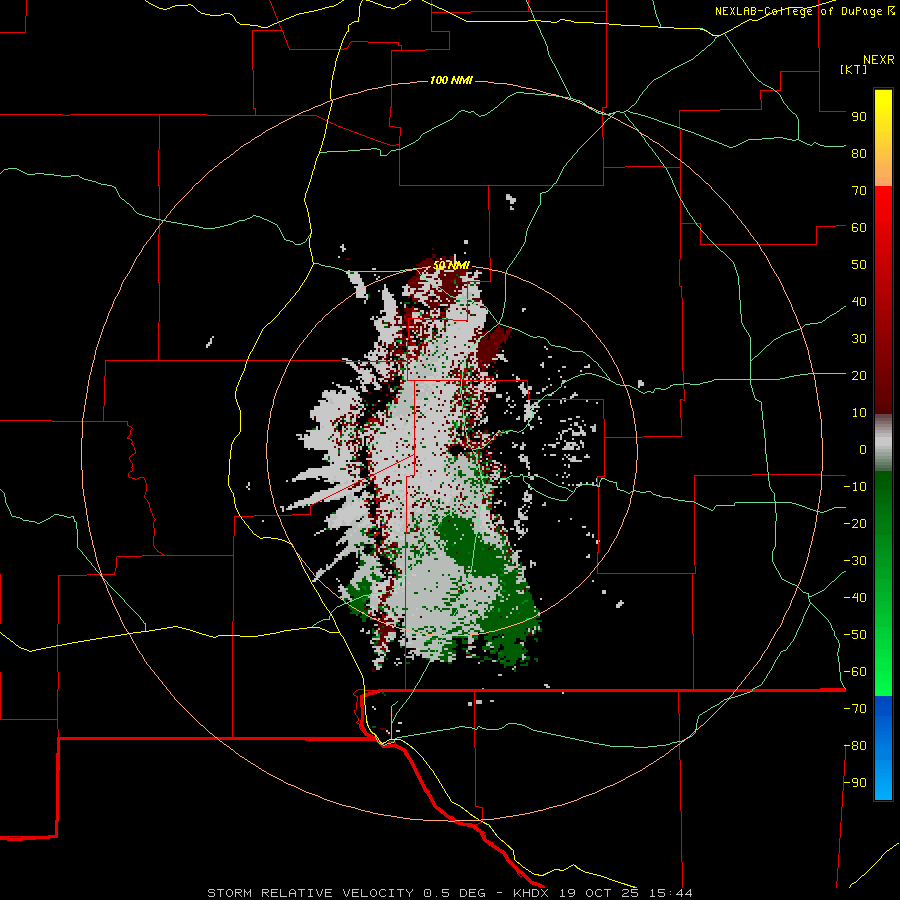The width and height of the screenshot is (900, 900).
Task: Click the -50 value on velocity scale
Action: click(x=855, y=635)
